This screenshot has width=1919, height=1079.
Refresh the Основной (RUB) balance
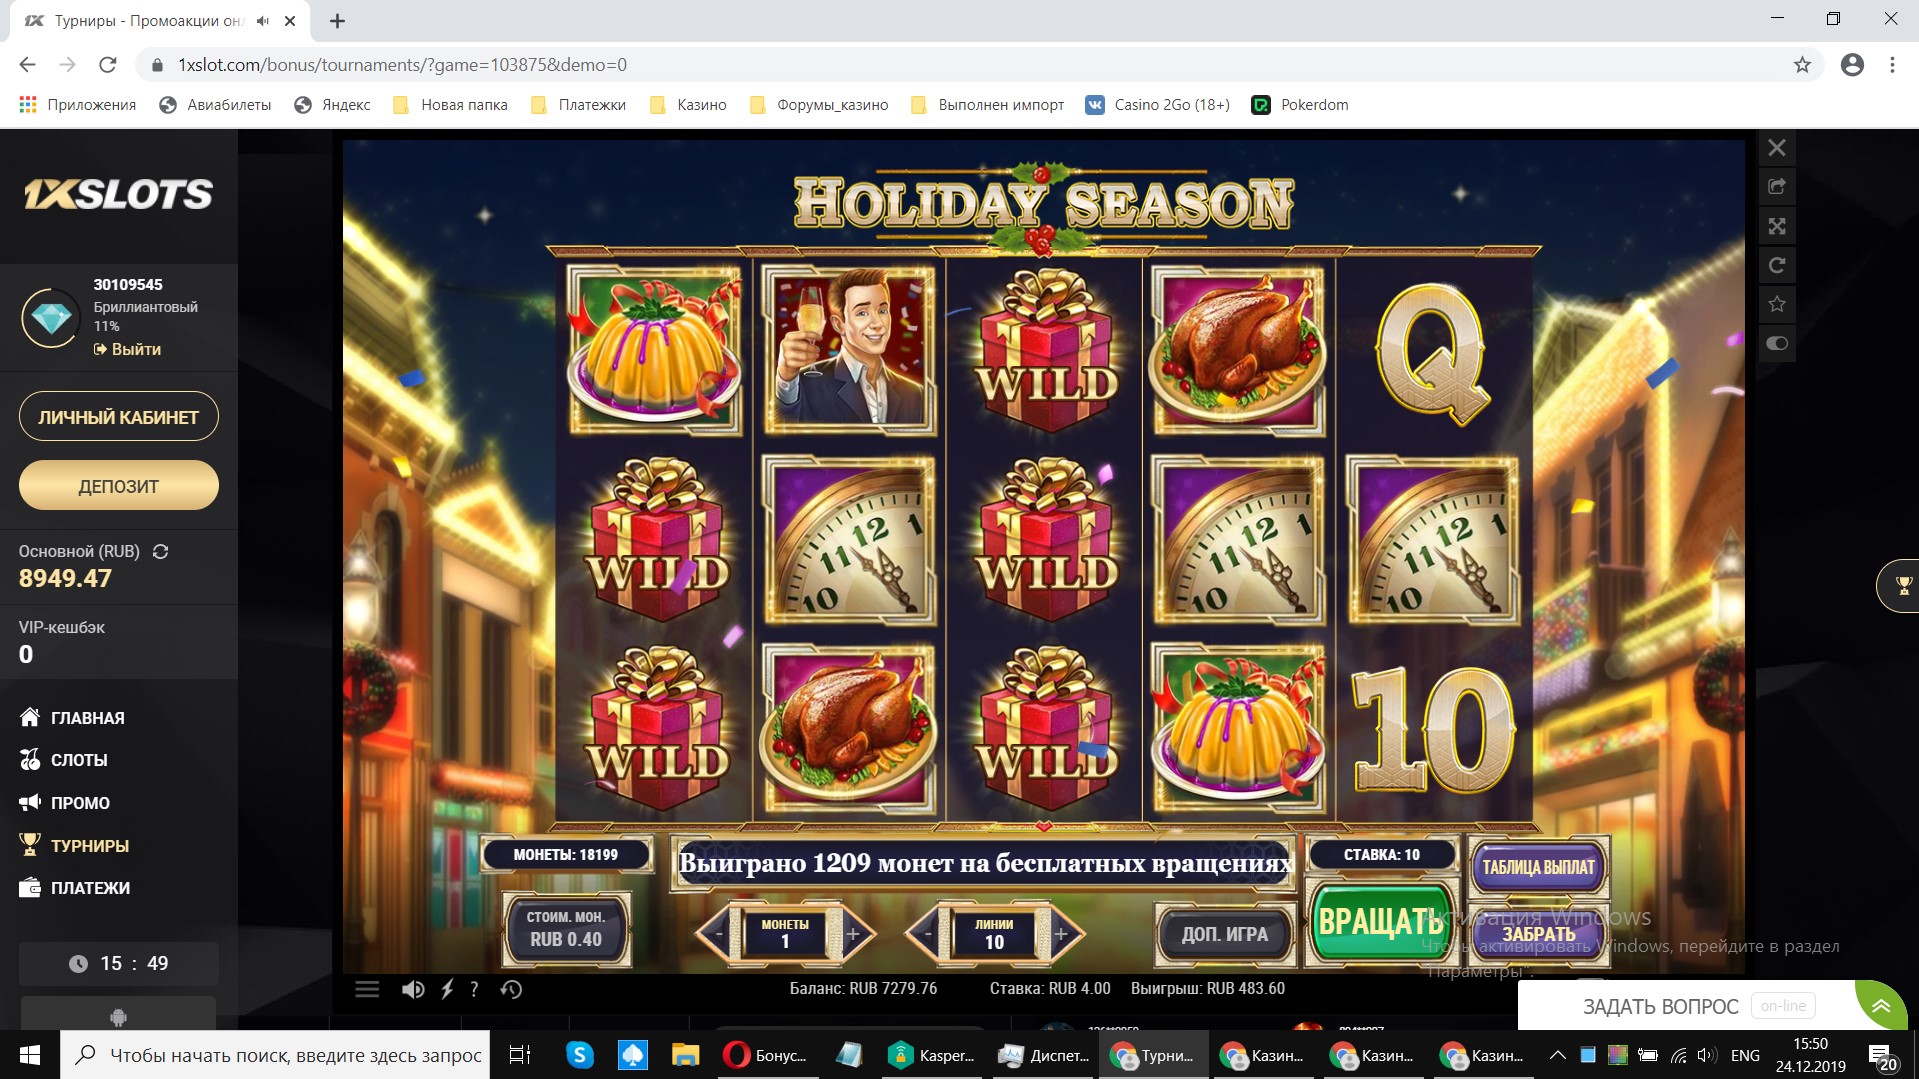click(x=160, y=551)
